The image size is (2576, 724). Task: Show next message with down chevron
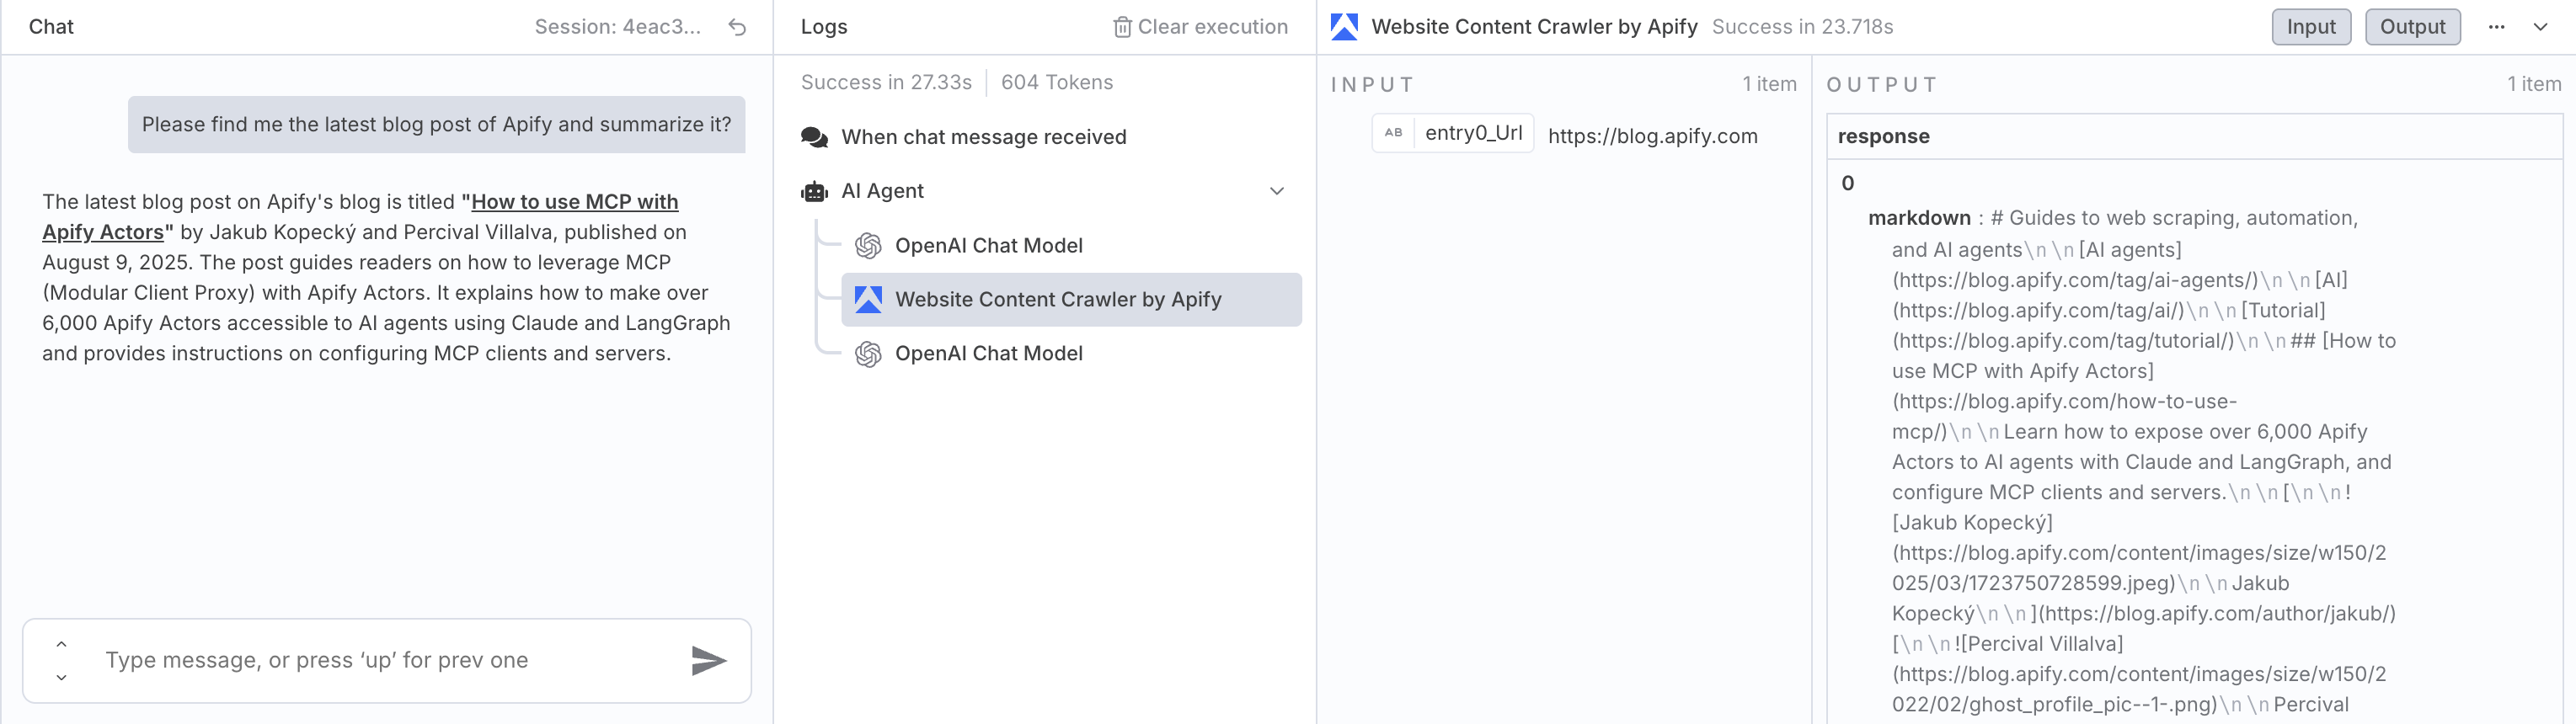tap(62, 677)
